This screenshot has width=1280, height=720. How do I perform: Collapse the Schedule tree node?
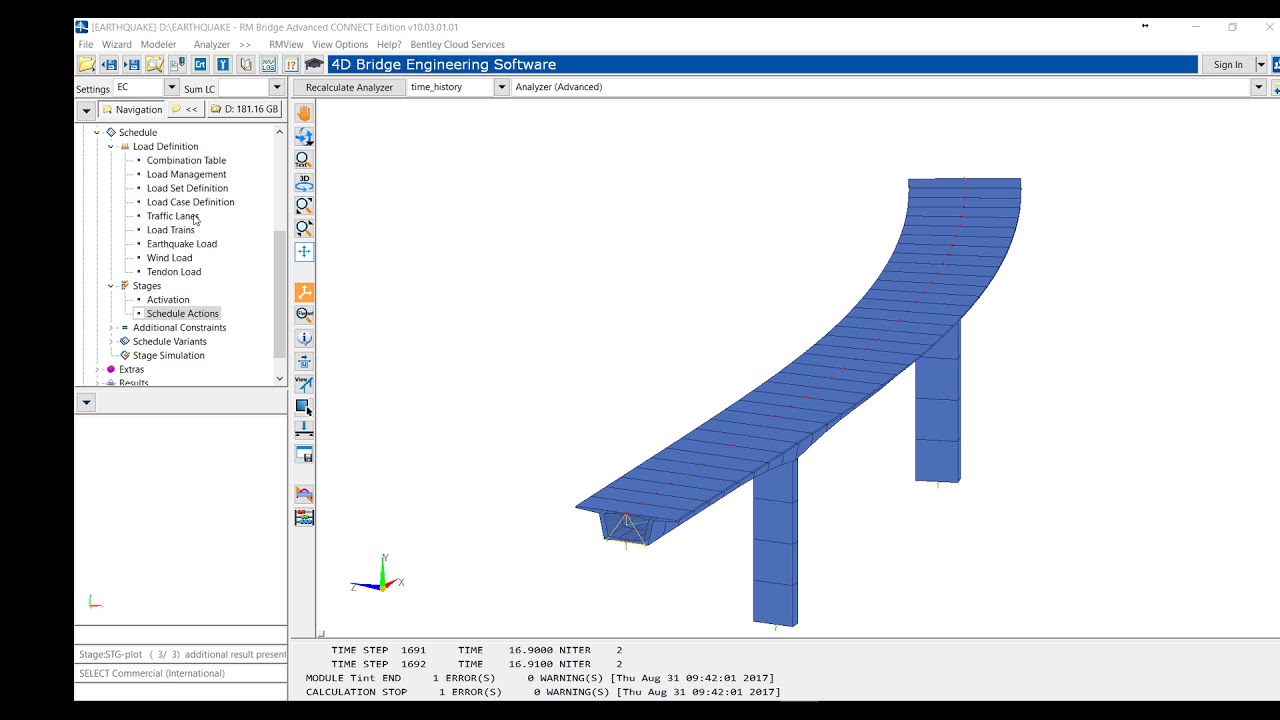pyautogui.click(x=97, y=132)
